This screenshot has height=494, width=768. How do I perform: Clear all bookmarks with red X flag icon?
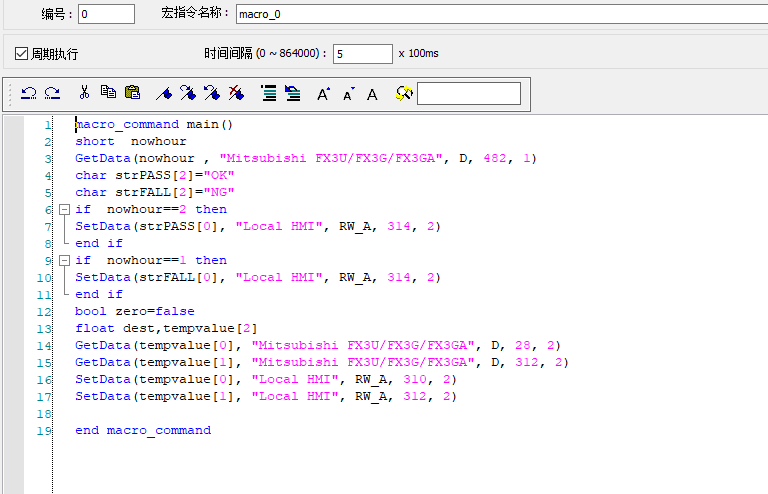point(236,93)
